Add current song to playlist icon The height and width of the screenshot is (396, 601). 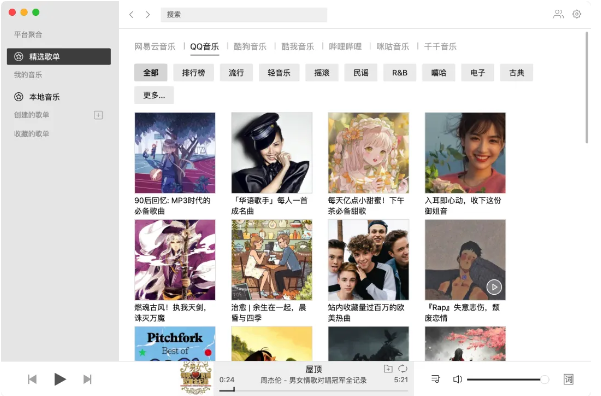tap(388, 368)
